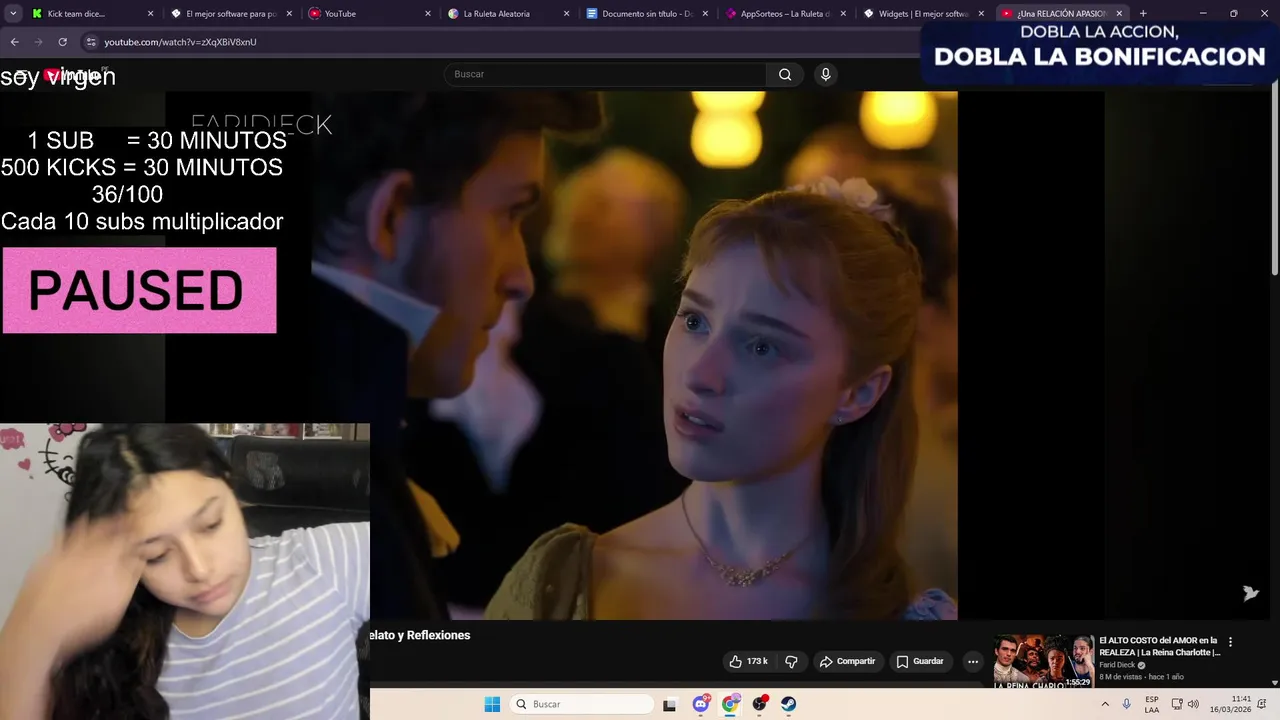Screen dimensions: 1280x720
Task: Start voice search with microphone icon
Action: pyautogui.click(x=825, y=74)
